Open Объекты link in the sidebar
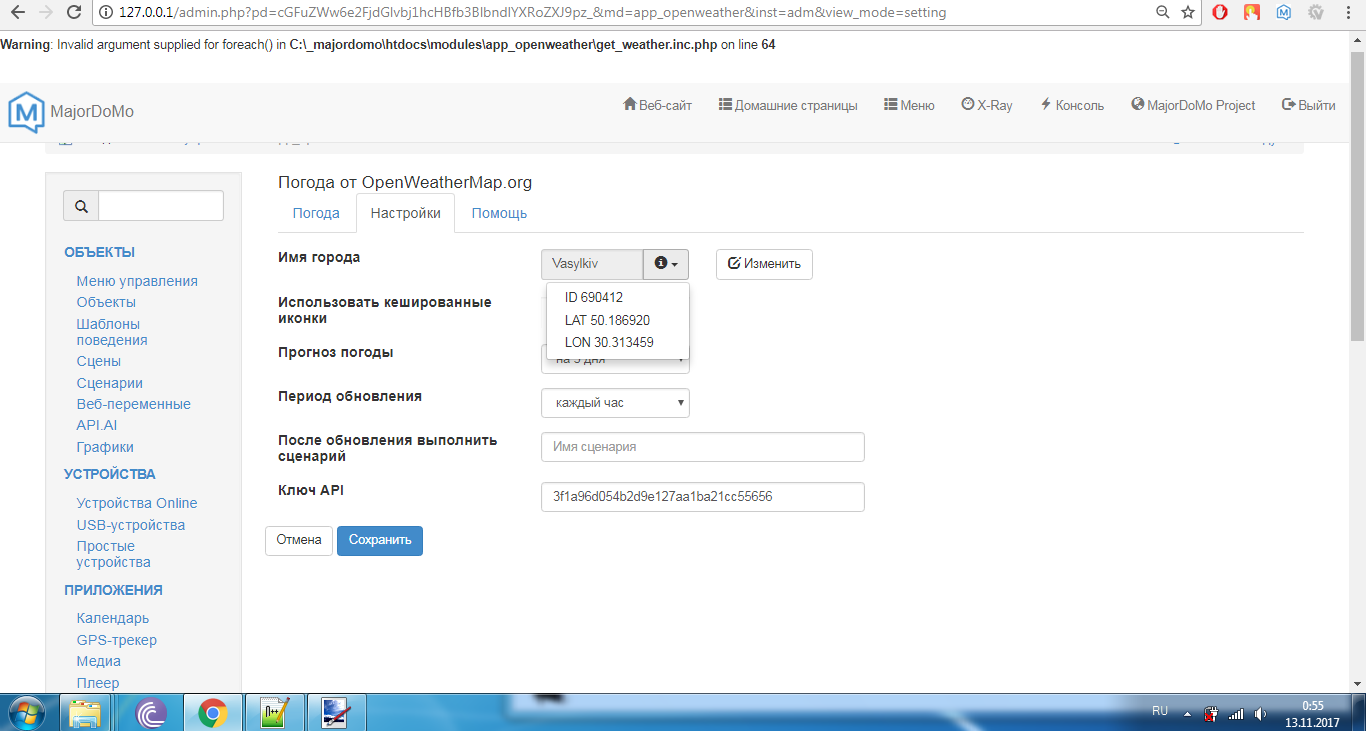This screenshot has width=1366, height=731. point(106,302)
